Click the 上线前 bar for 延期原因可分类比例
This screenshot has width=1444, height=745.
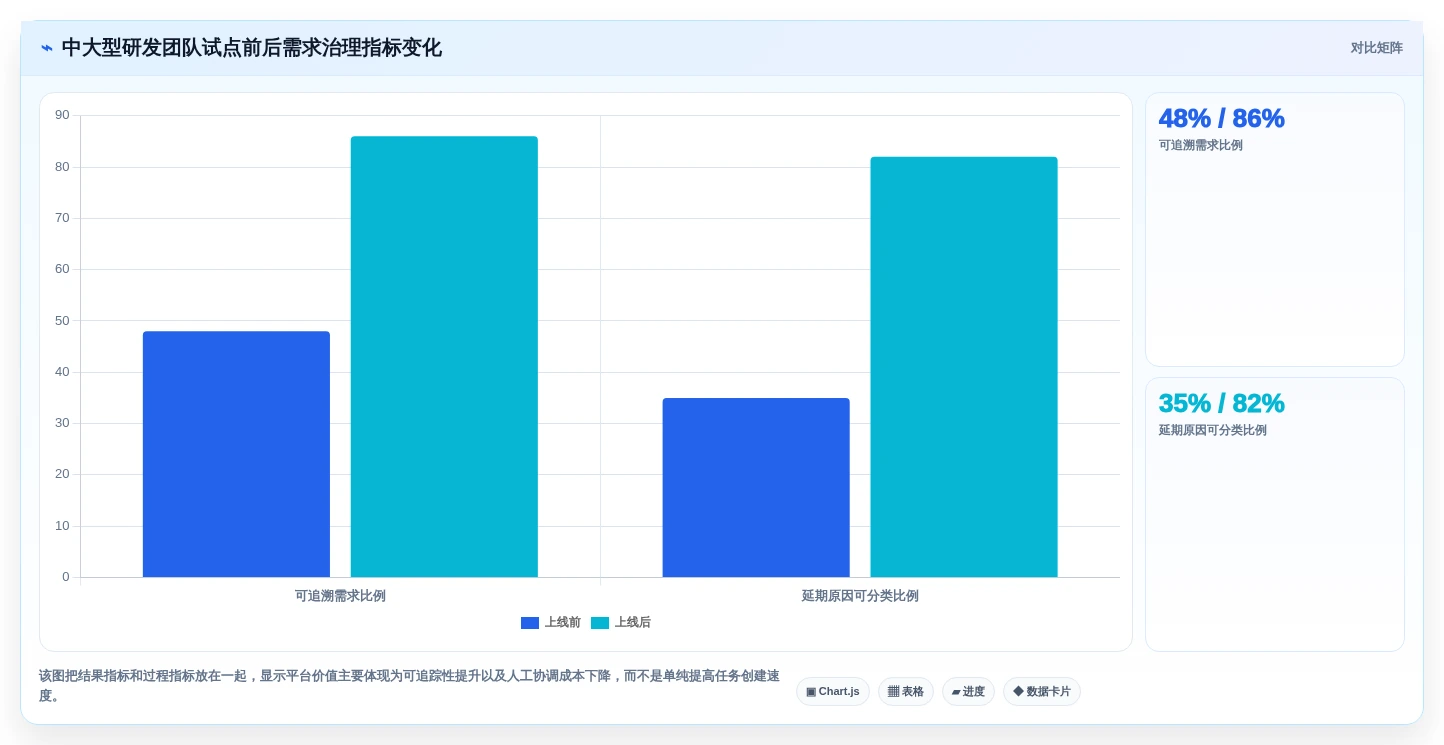[756, 488]
